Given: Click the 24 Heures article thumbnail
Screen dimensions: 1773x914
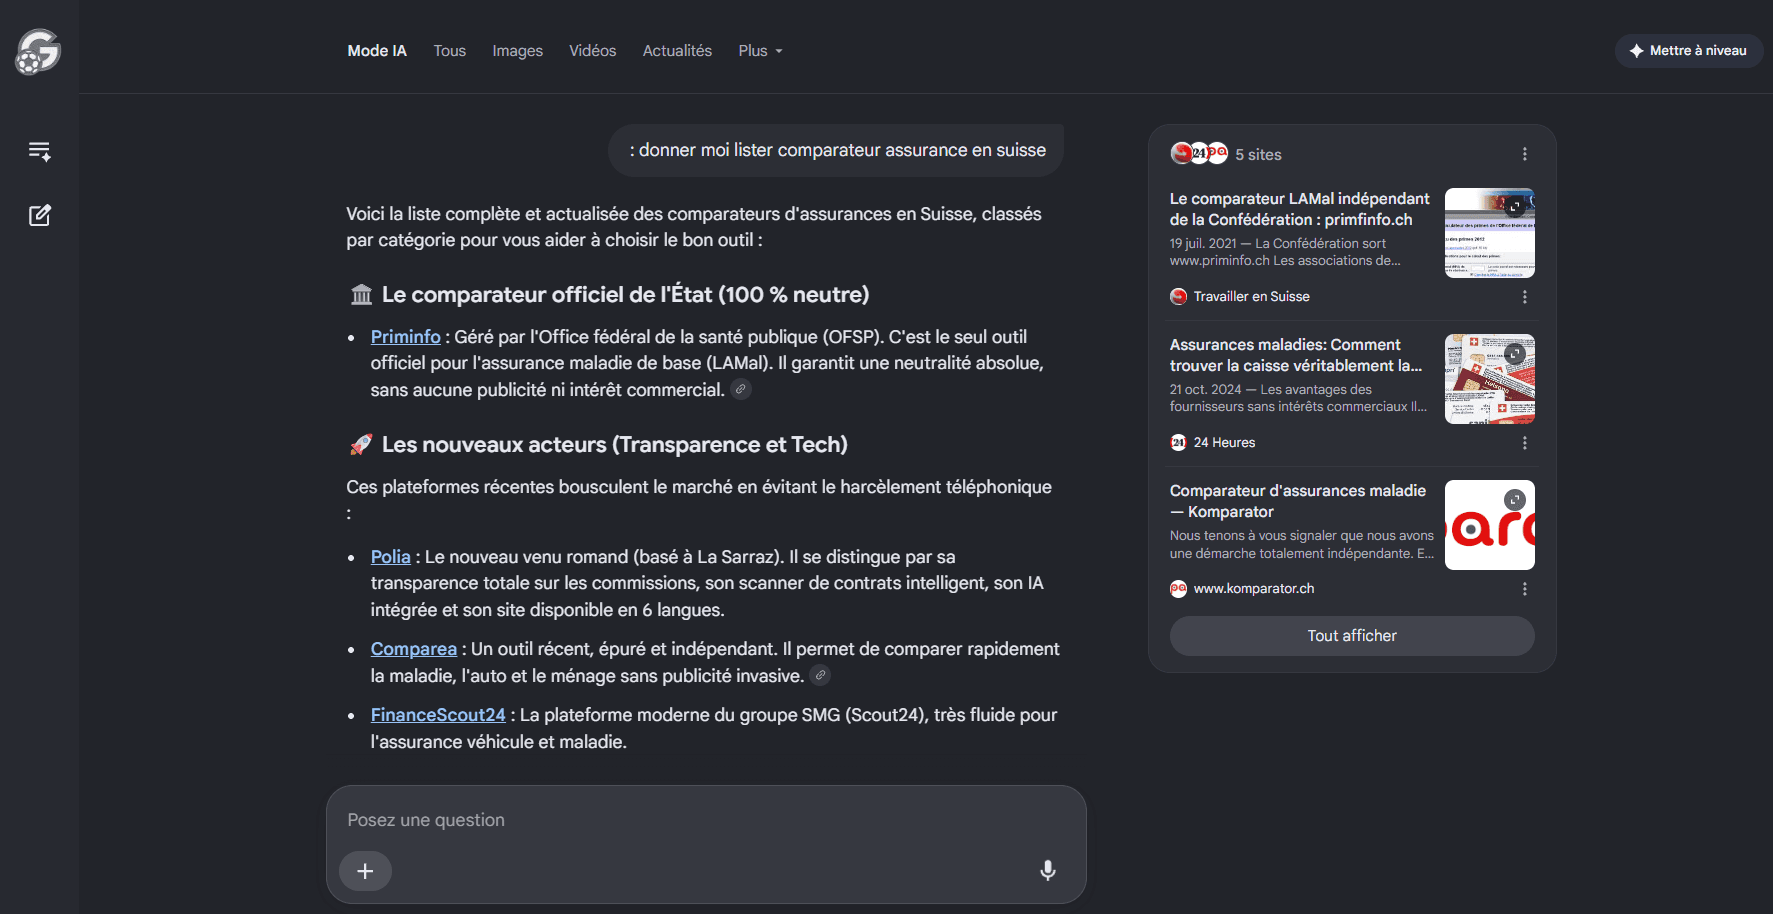Looking at the screenshot, I should click(x=1490, y=379).
